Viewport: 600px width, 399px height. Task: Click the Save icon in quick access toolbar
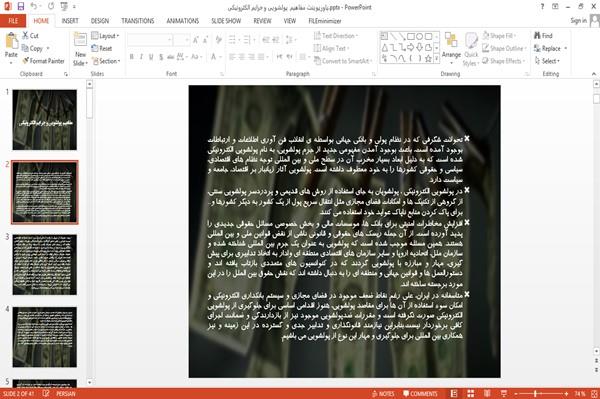tap(21, 7)
